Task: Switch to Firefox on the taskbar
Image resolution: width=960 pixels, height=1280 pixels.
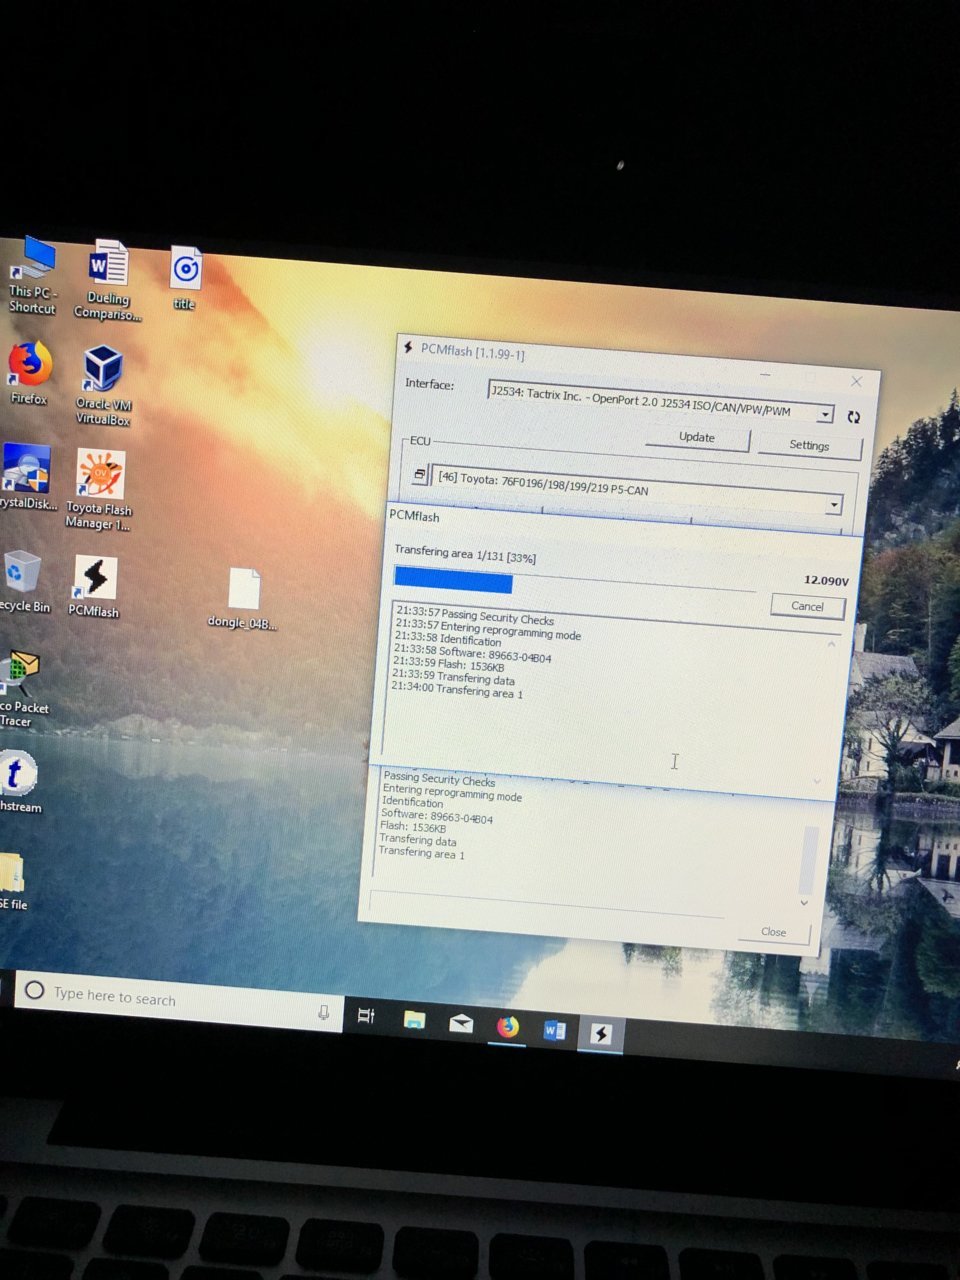Action: coord(508,1026)
